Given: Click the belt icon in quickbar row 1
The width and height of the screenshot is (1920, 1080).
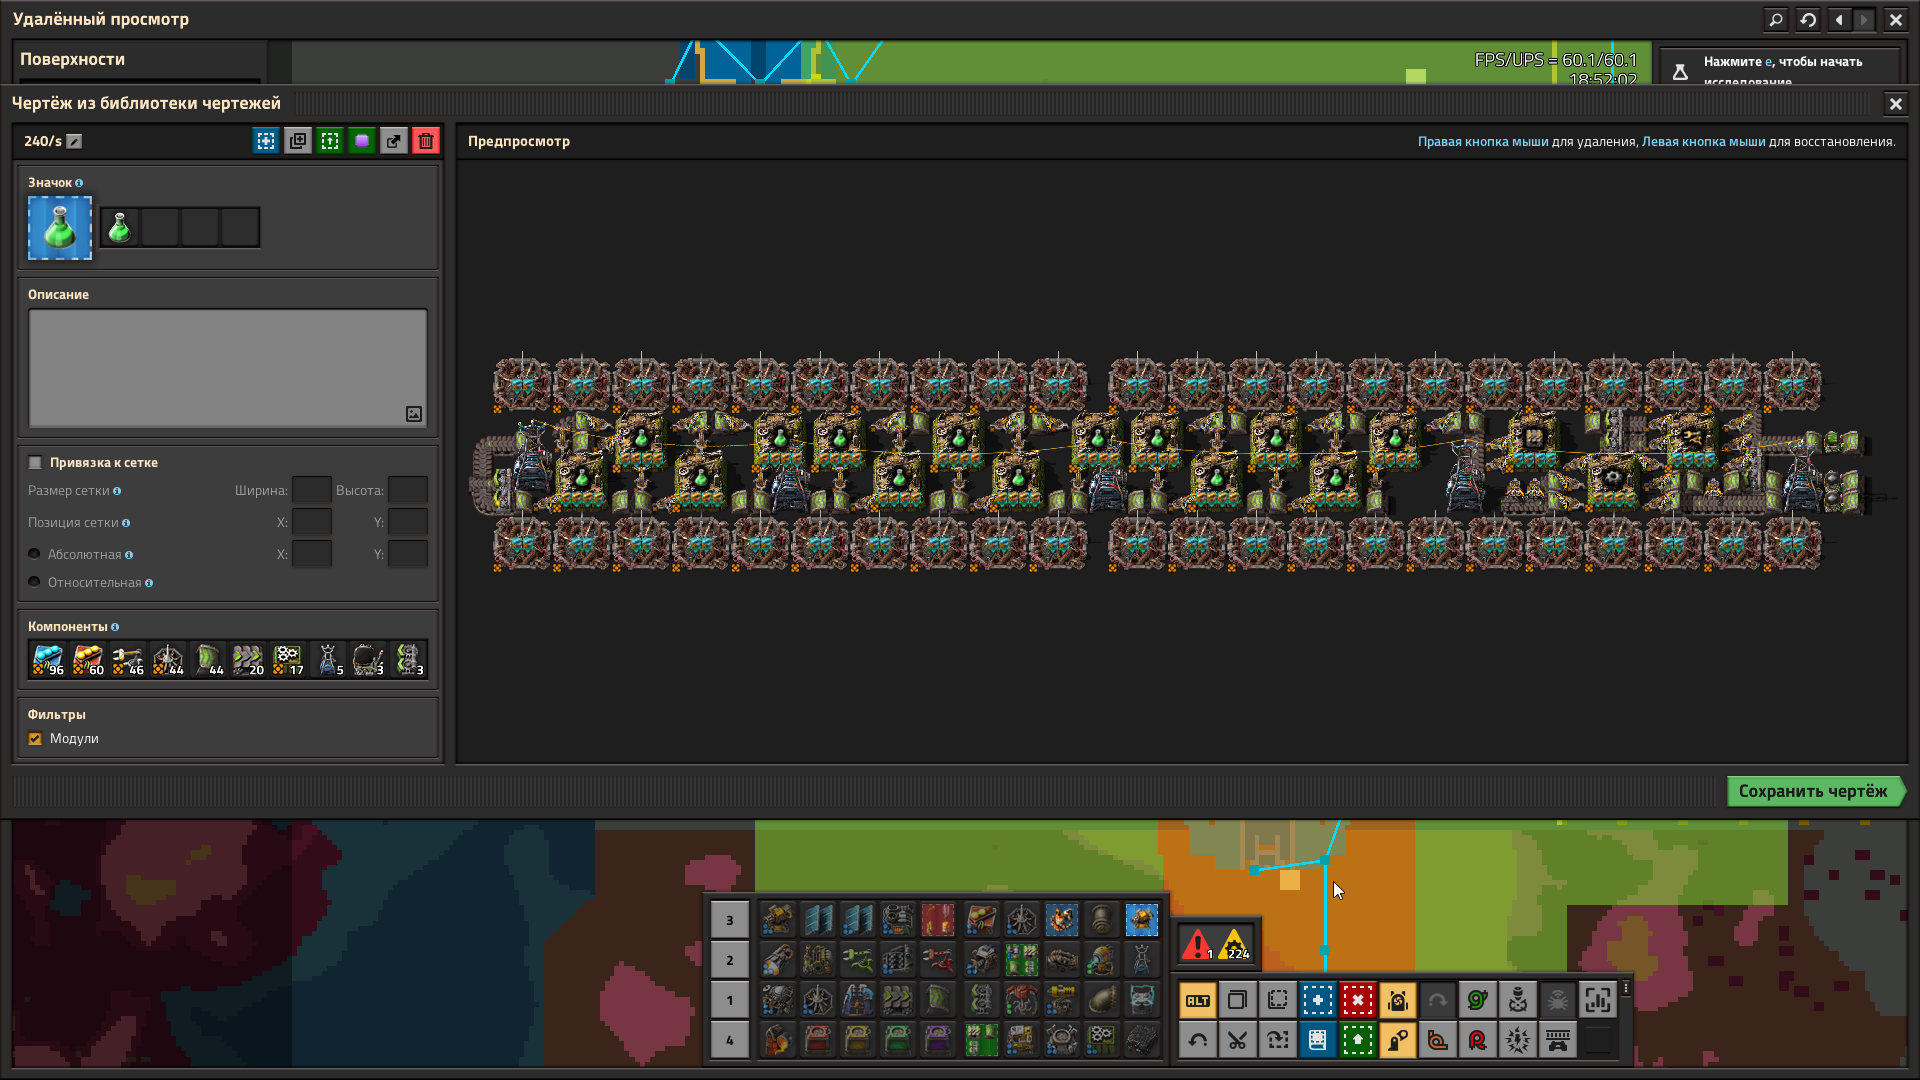Looking at the screenshot, I should pos(897,1000).
